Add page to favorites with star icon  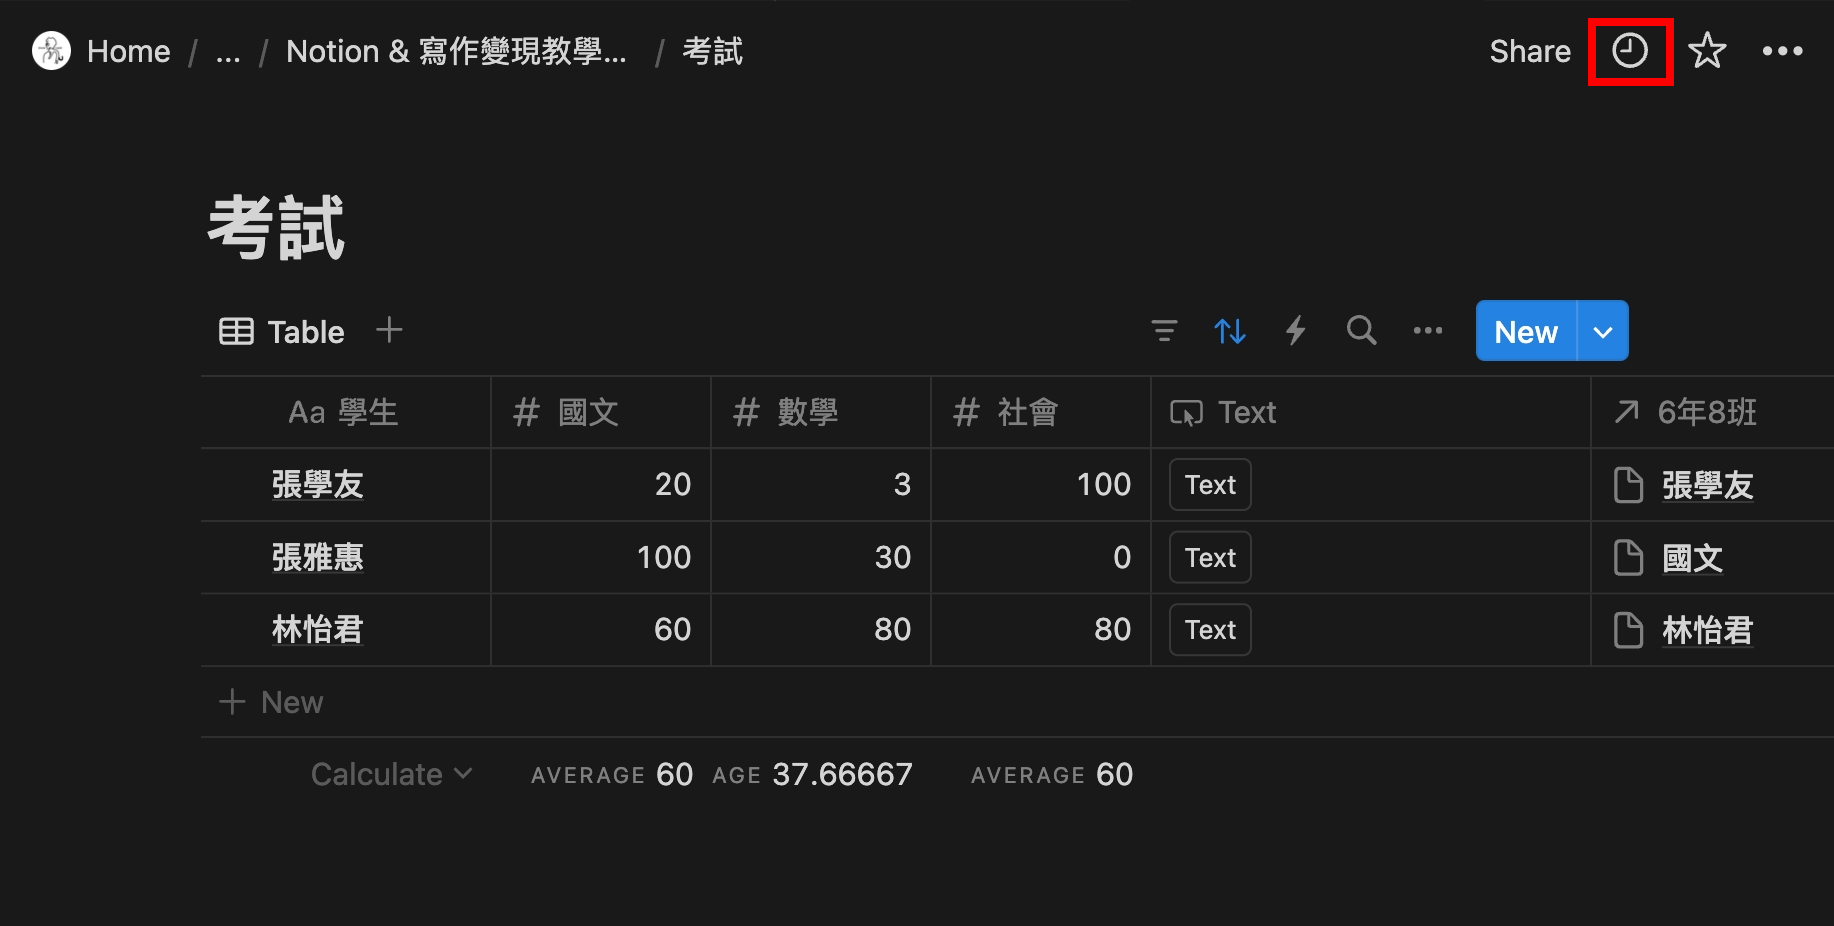coord(1707,51)
